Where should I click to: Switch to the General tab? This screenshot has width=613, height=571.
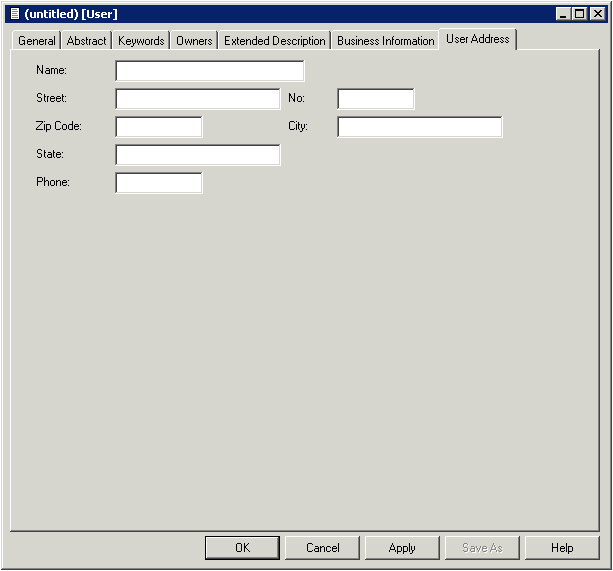click(x=37, y=41)
